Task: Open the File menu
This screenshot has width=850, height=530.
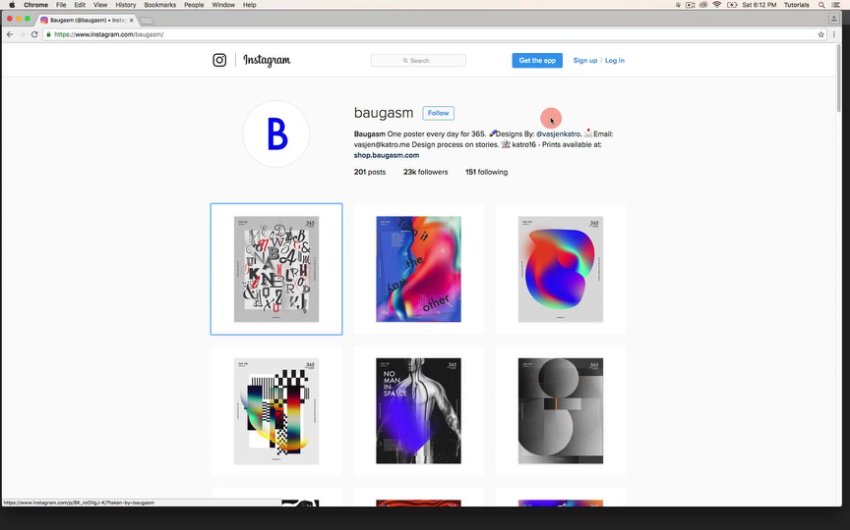Action: tap(61, 5)
